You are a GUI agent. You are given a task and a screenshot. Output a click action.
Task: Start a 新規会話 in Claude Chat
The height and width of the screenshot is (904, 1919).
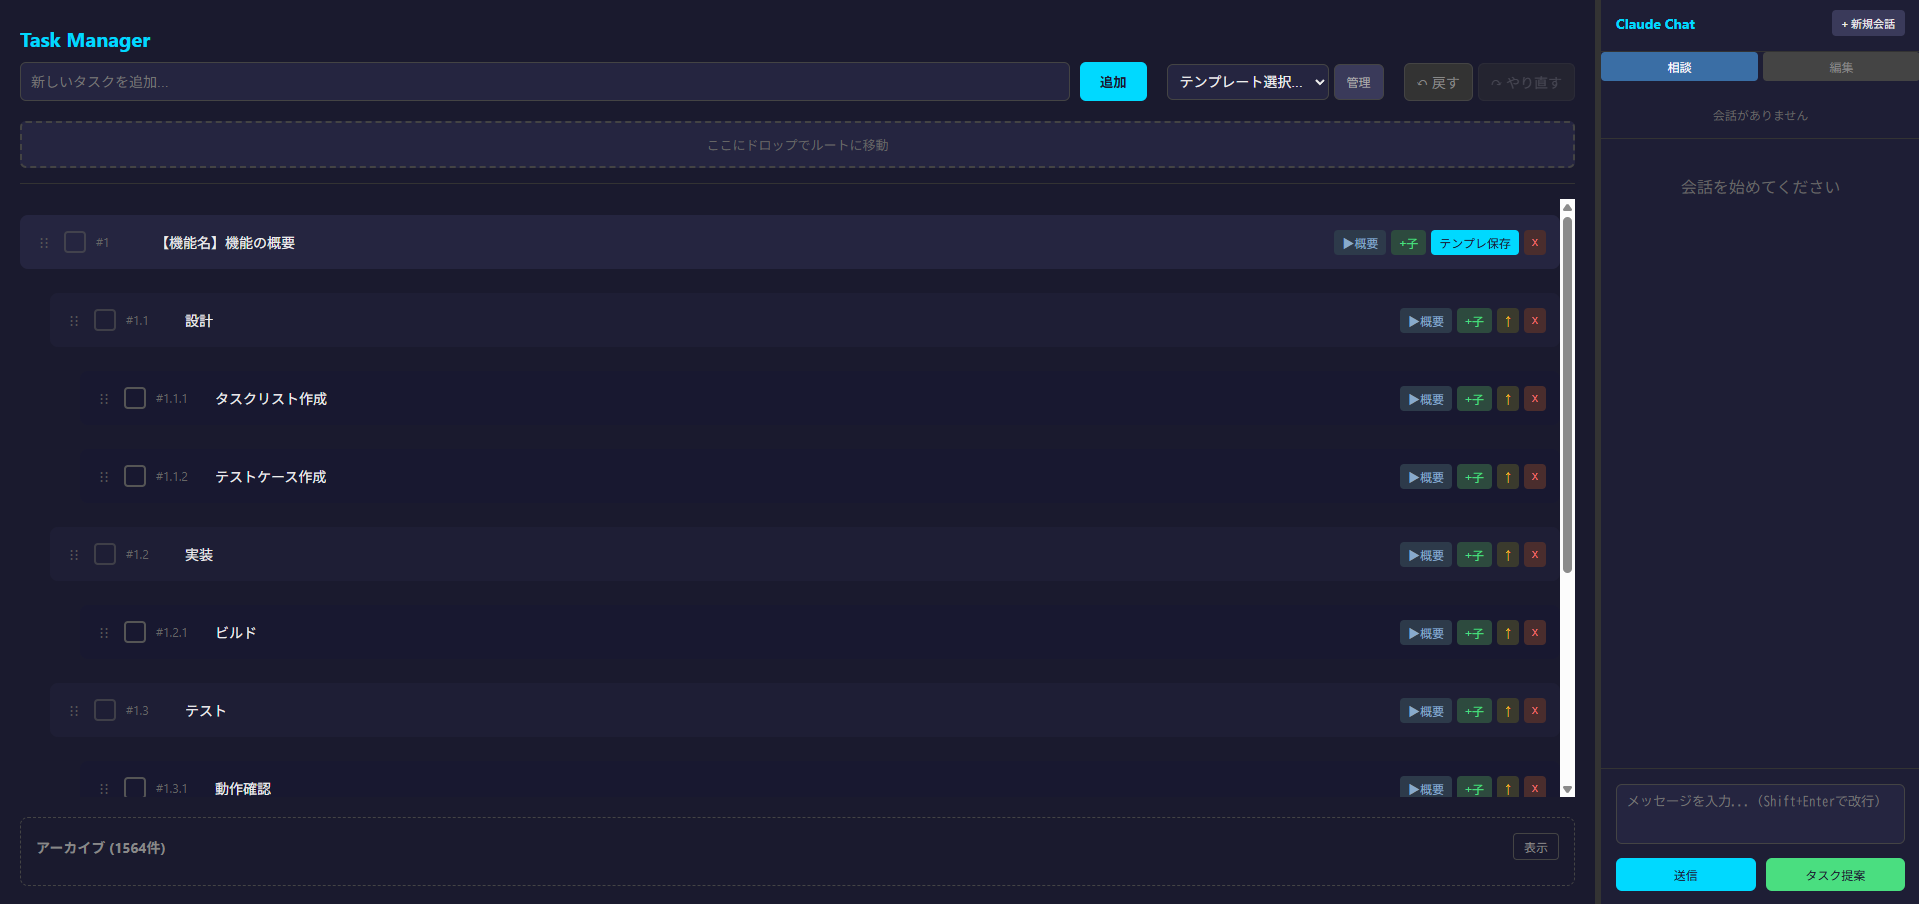(1868, 24)
